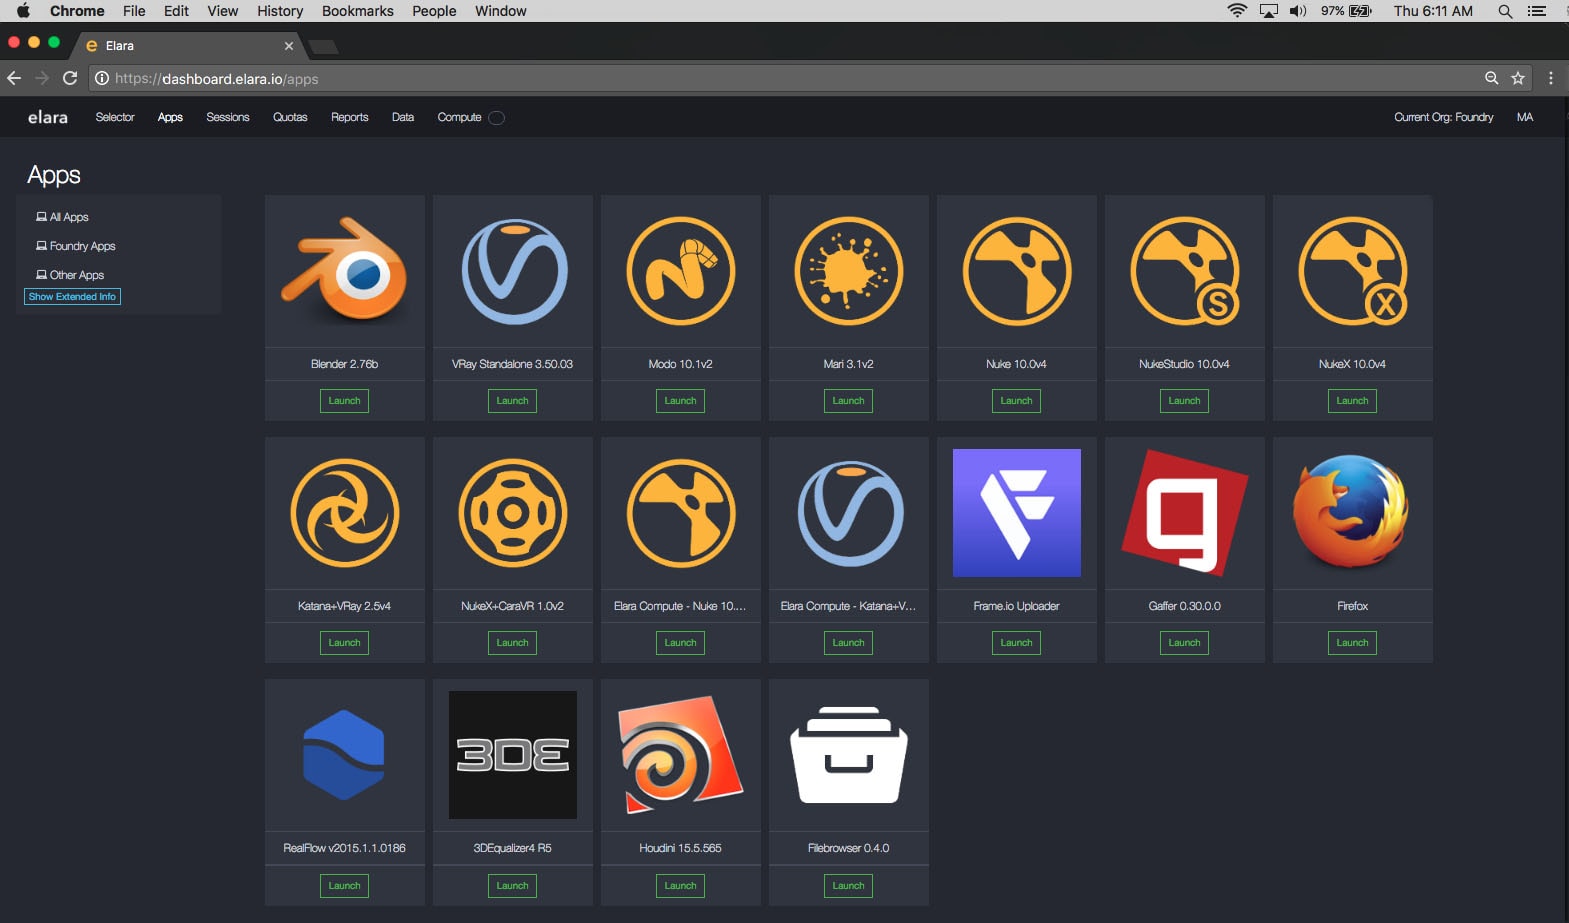Launch NukeX 10.0v4
Viewport: 1569px width, 923px height.
1353,401
